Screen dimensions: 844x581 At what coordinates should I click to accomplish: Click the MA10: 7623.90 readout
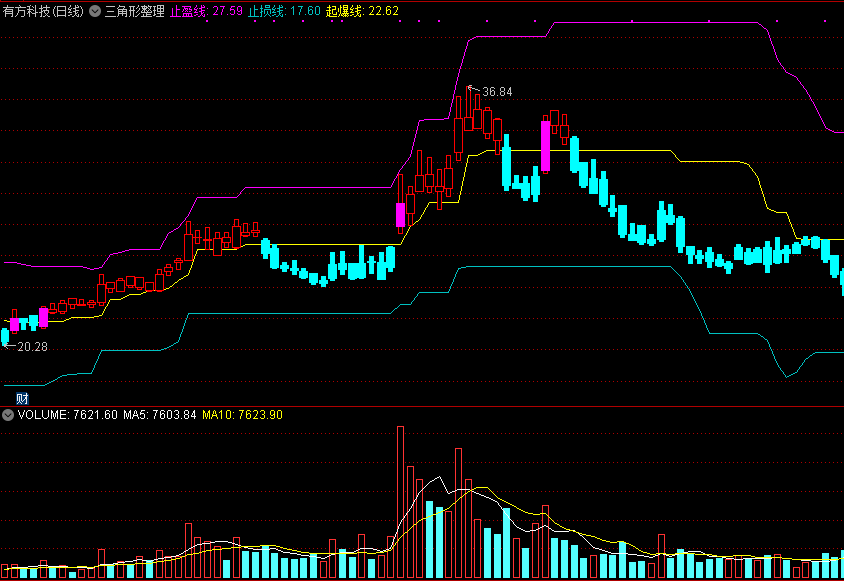click(242, 415)
